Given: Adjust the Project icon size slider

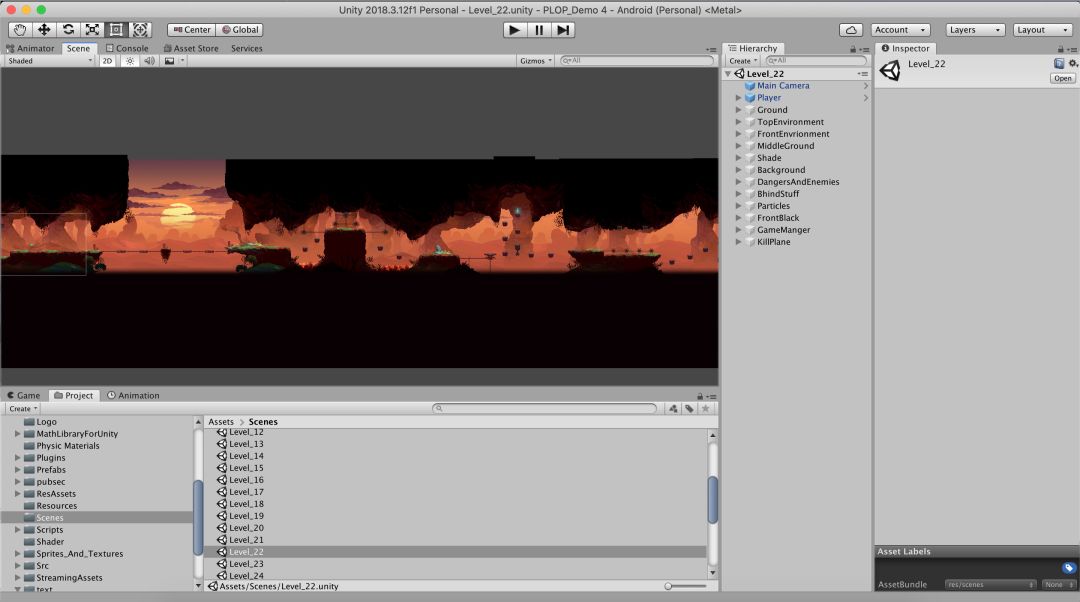Looking at the screenshot, I should pyautogui.click(x=669, y=586).
